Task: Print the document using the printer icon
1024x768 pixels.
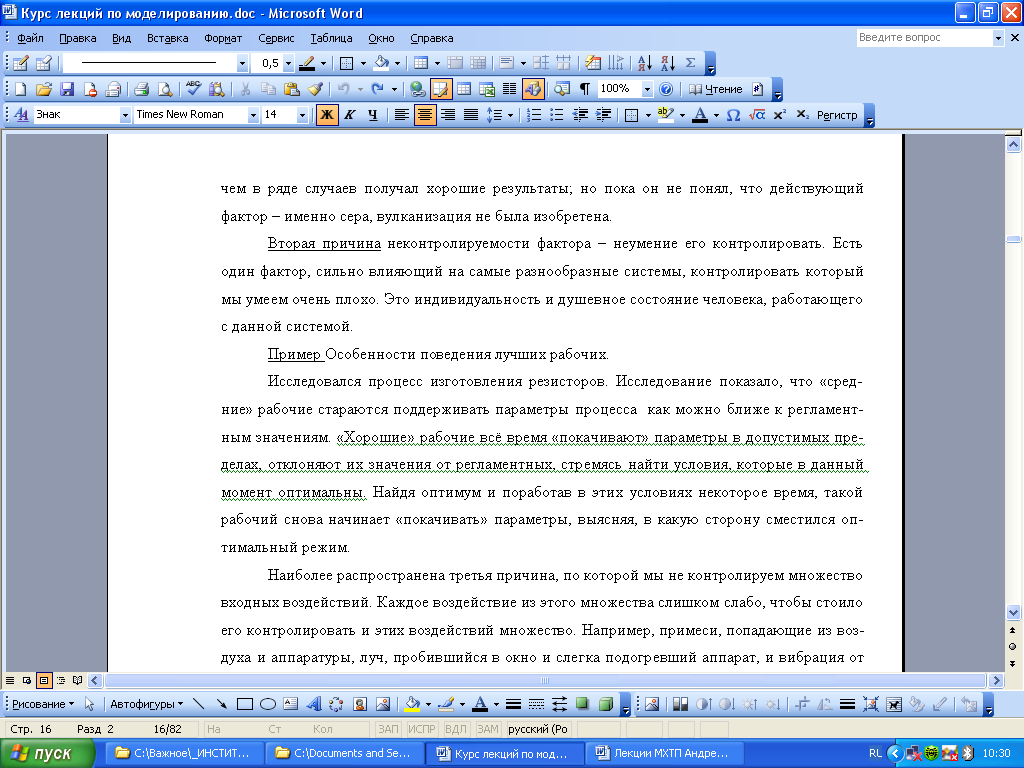Action: click(141, 89)
